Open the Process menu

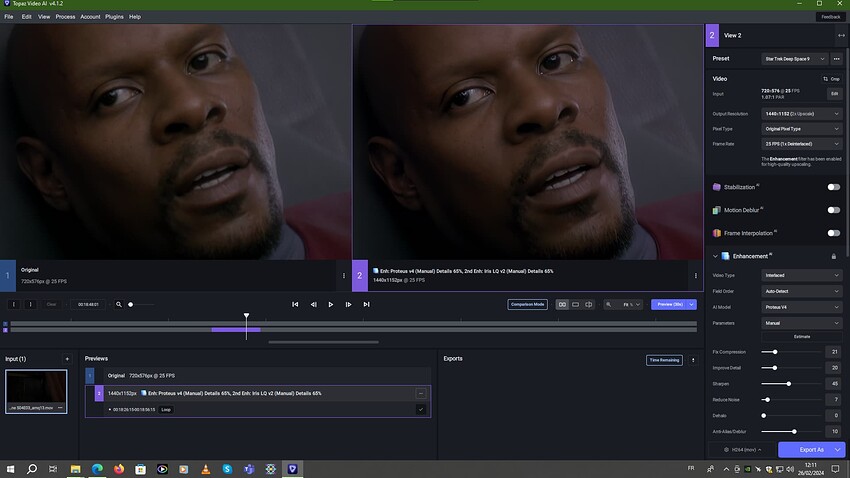point(65,17)
